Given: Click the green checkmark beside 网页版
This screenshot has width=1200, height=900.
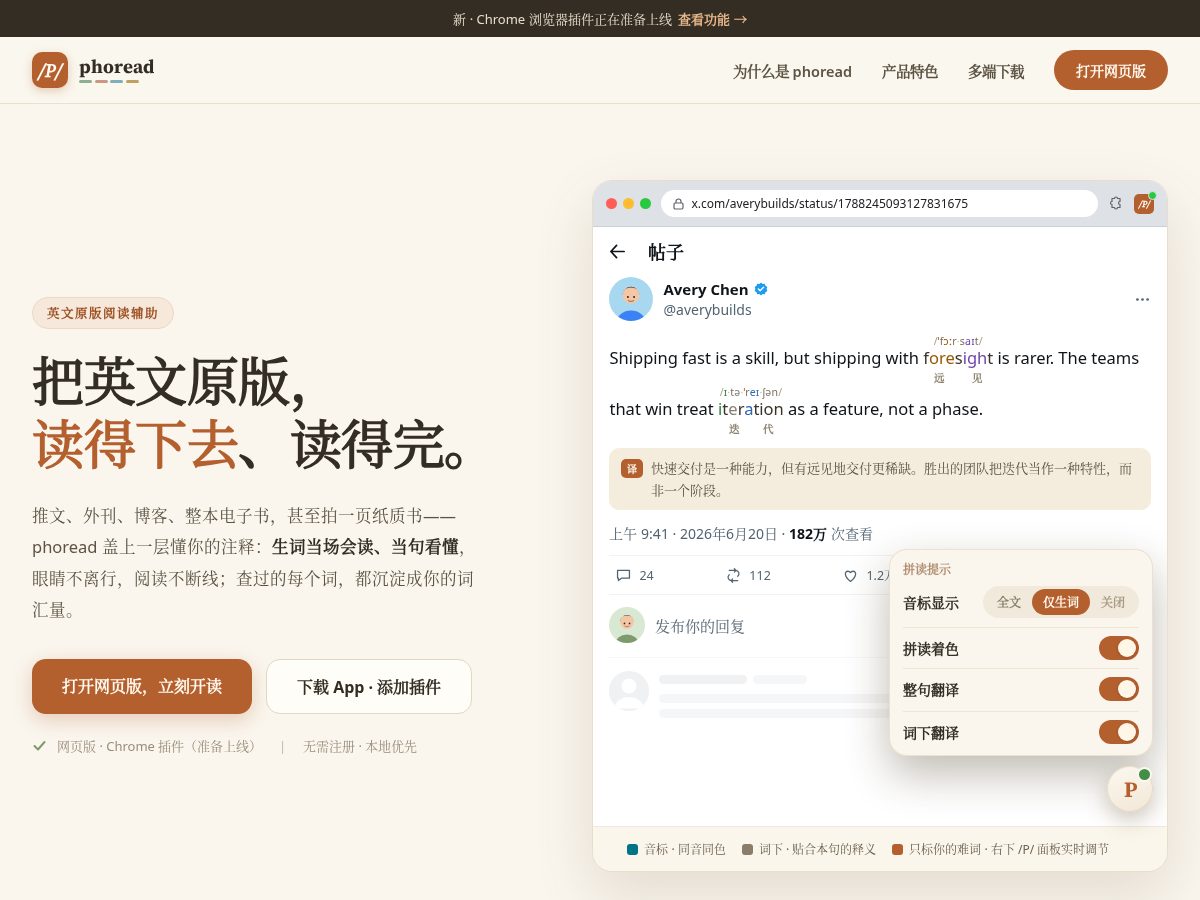Looking at the screenshot, I should point(39,746).
